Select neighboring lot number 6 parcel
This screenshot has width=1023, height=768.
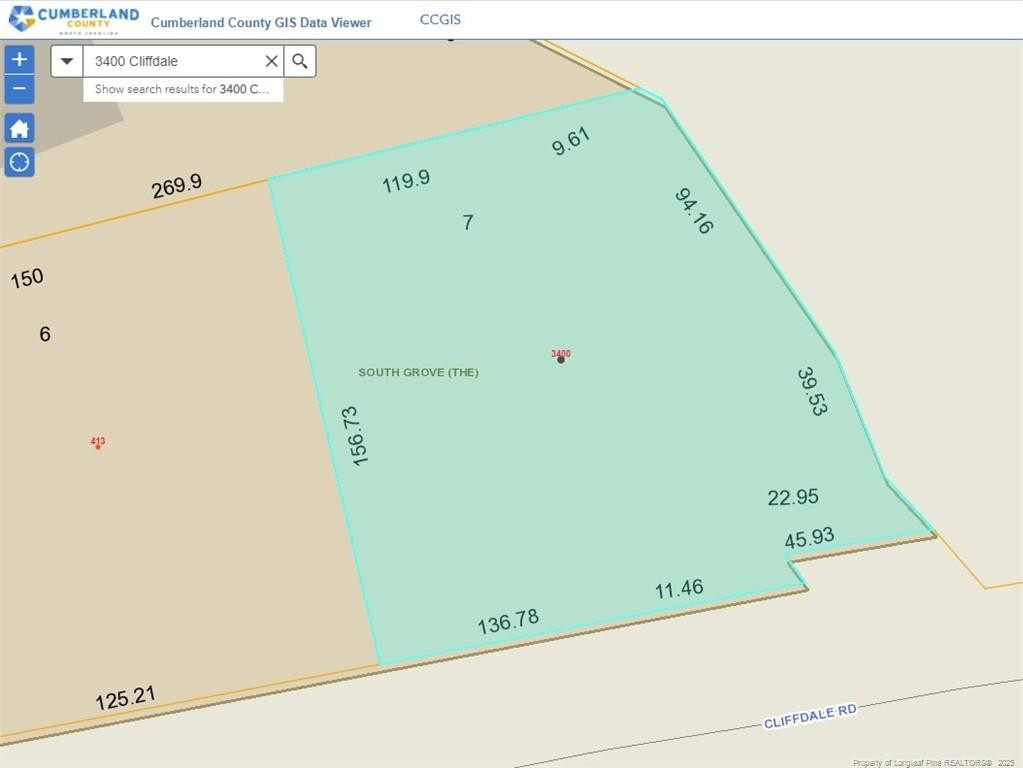tap(45, 334)
